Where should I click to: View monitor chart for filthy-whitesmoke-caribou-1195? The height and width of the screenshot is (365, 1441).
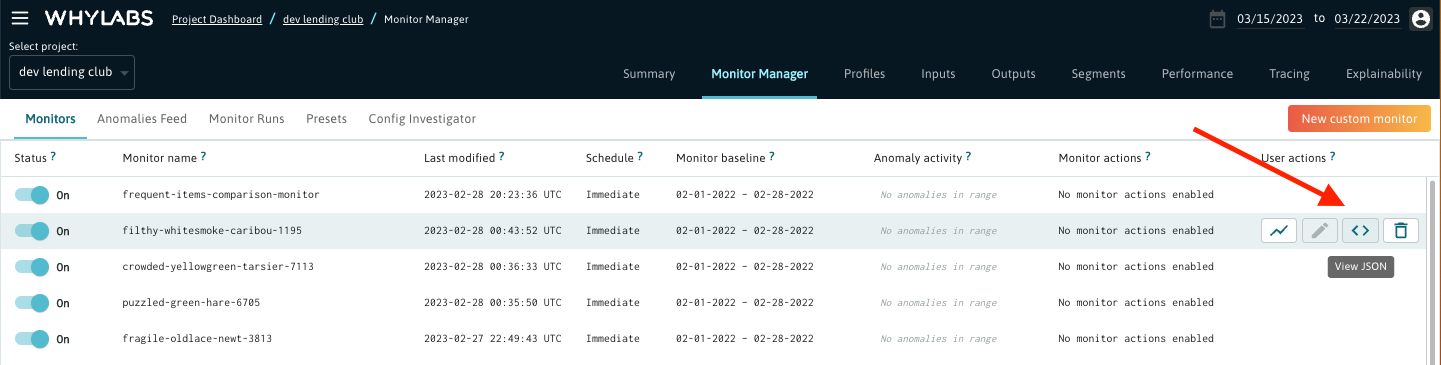(x=1279, y=231)
